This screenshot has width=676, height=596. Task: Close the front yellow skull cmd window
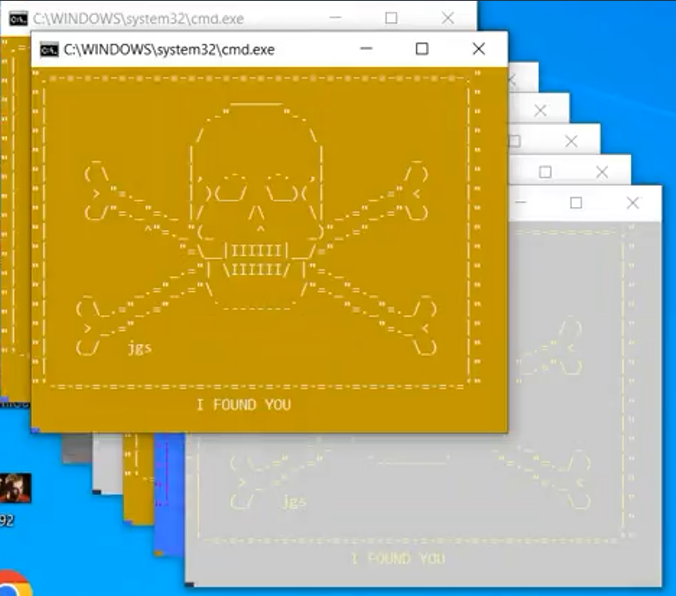[478, 49]
